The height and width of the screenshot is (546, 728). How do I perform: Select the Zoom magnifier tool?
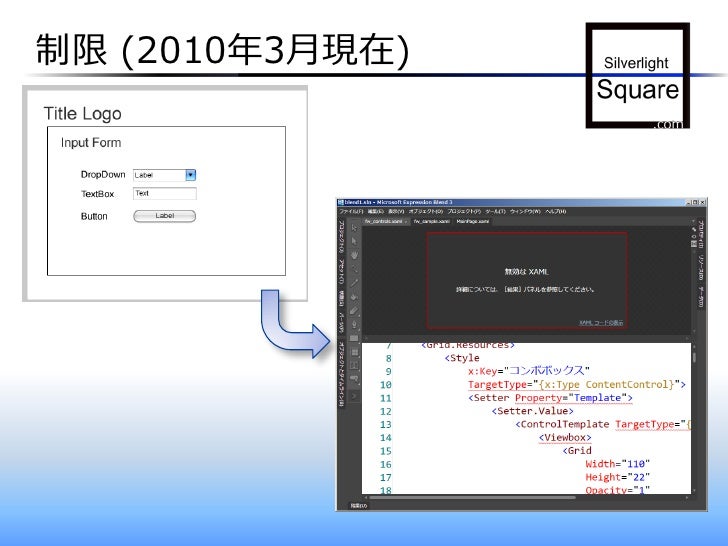coord(354,268)
